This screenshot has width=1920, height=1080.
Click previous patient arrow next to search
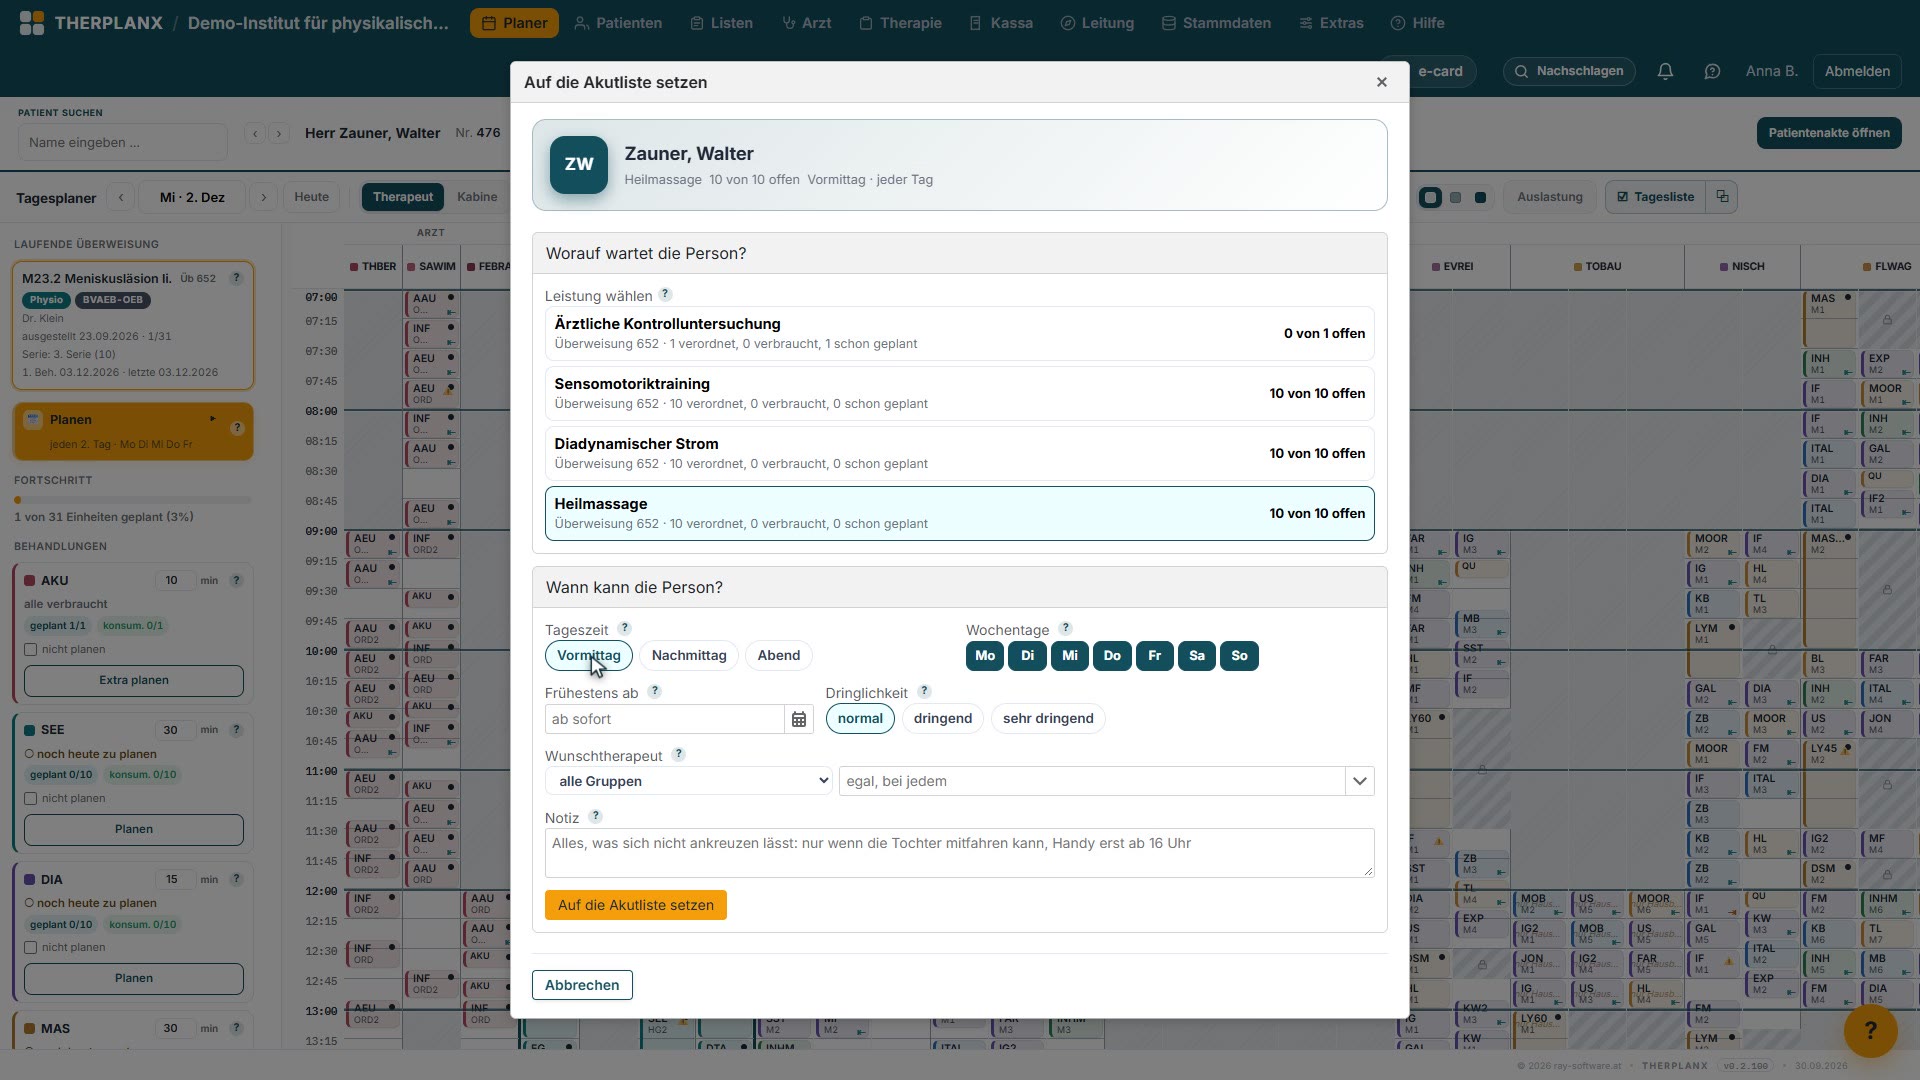point(255,133)
